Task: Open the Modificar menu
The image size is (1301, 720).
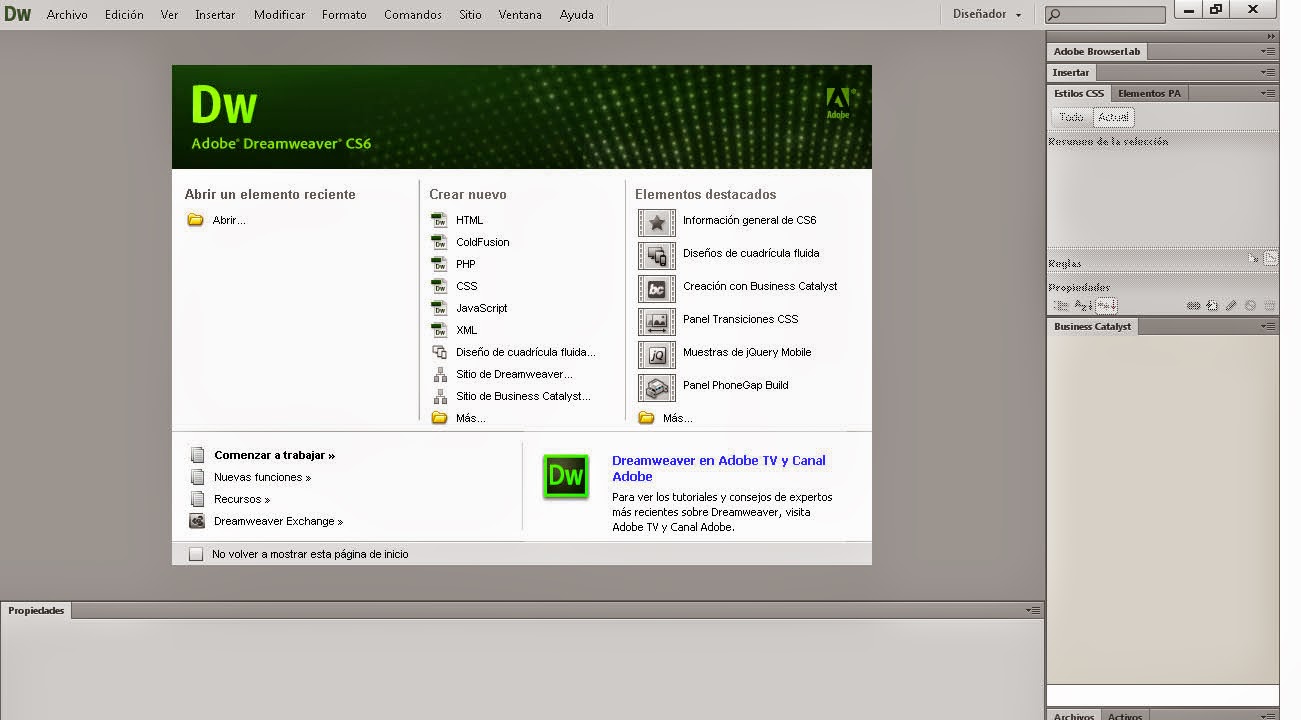Action: pos(278,14)
